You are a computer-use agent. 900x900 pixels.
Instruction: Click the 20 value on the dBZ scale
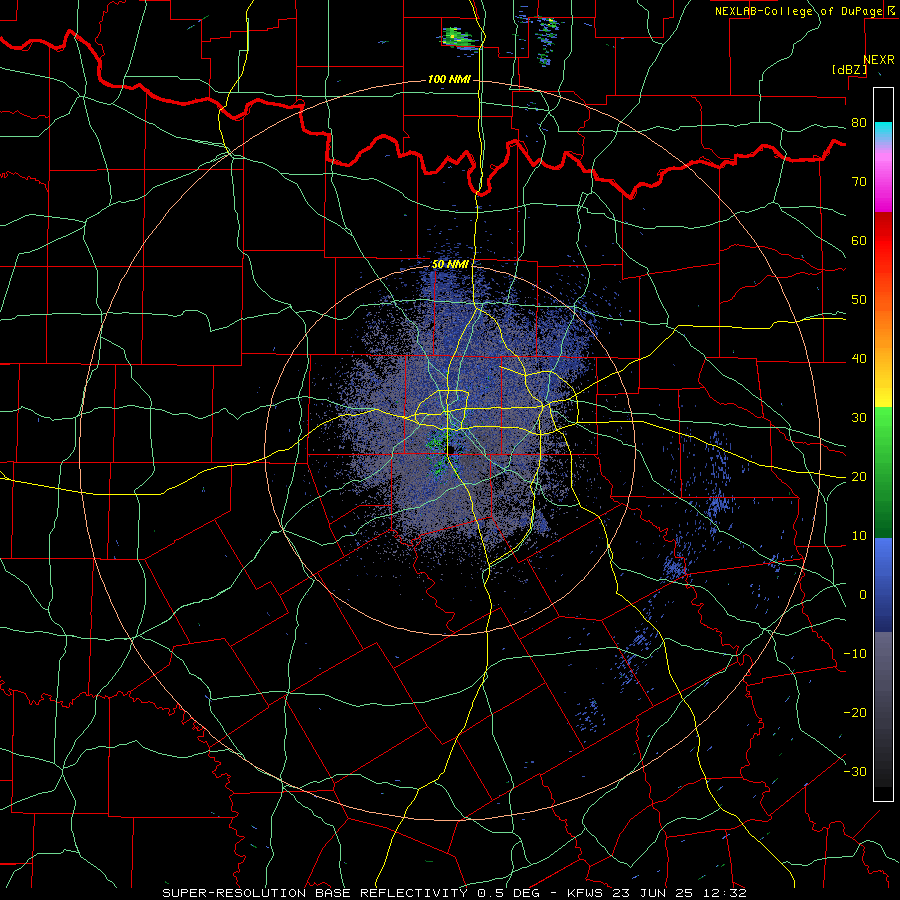click(x=859, y=477)
